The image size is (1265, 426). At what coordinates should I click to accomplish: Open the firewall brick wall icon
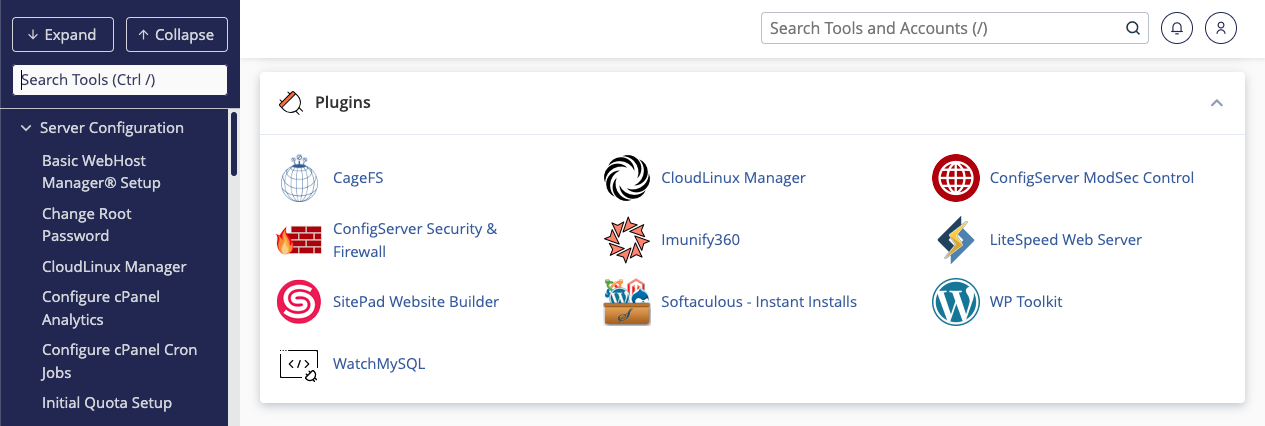click(298, 240)
